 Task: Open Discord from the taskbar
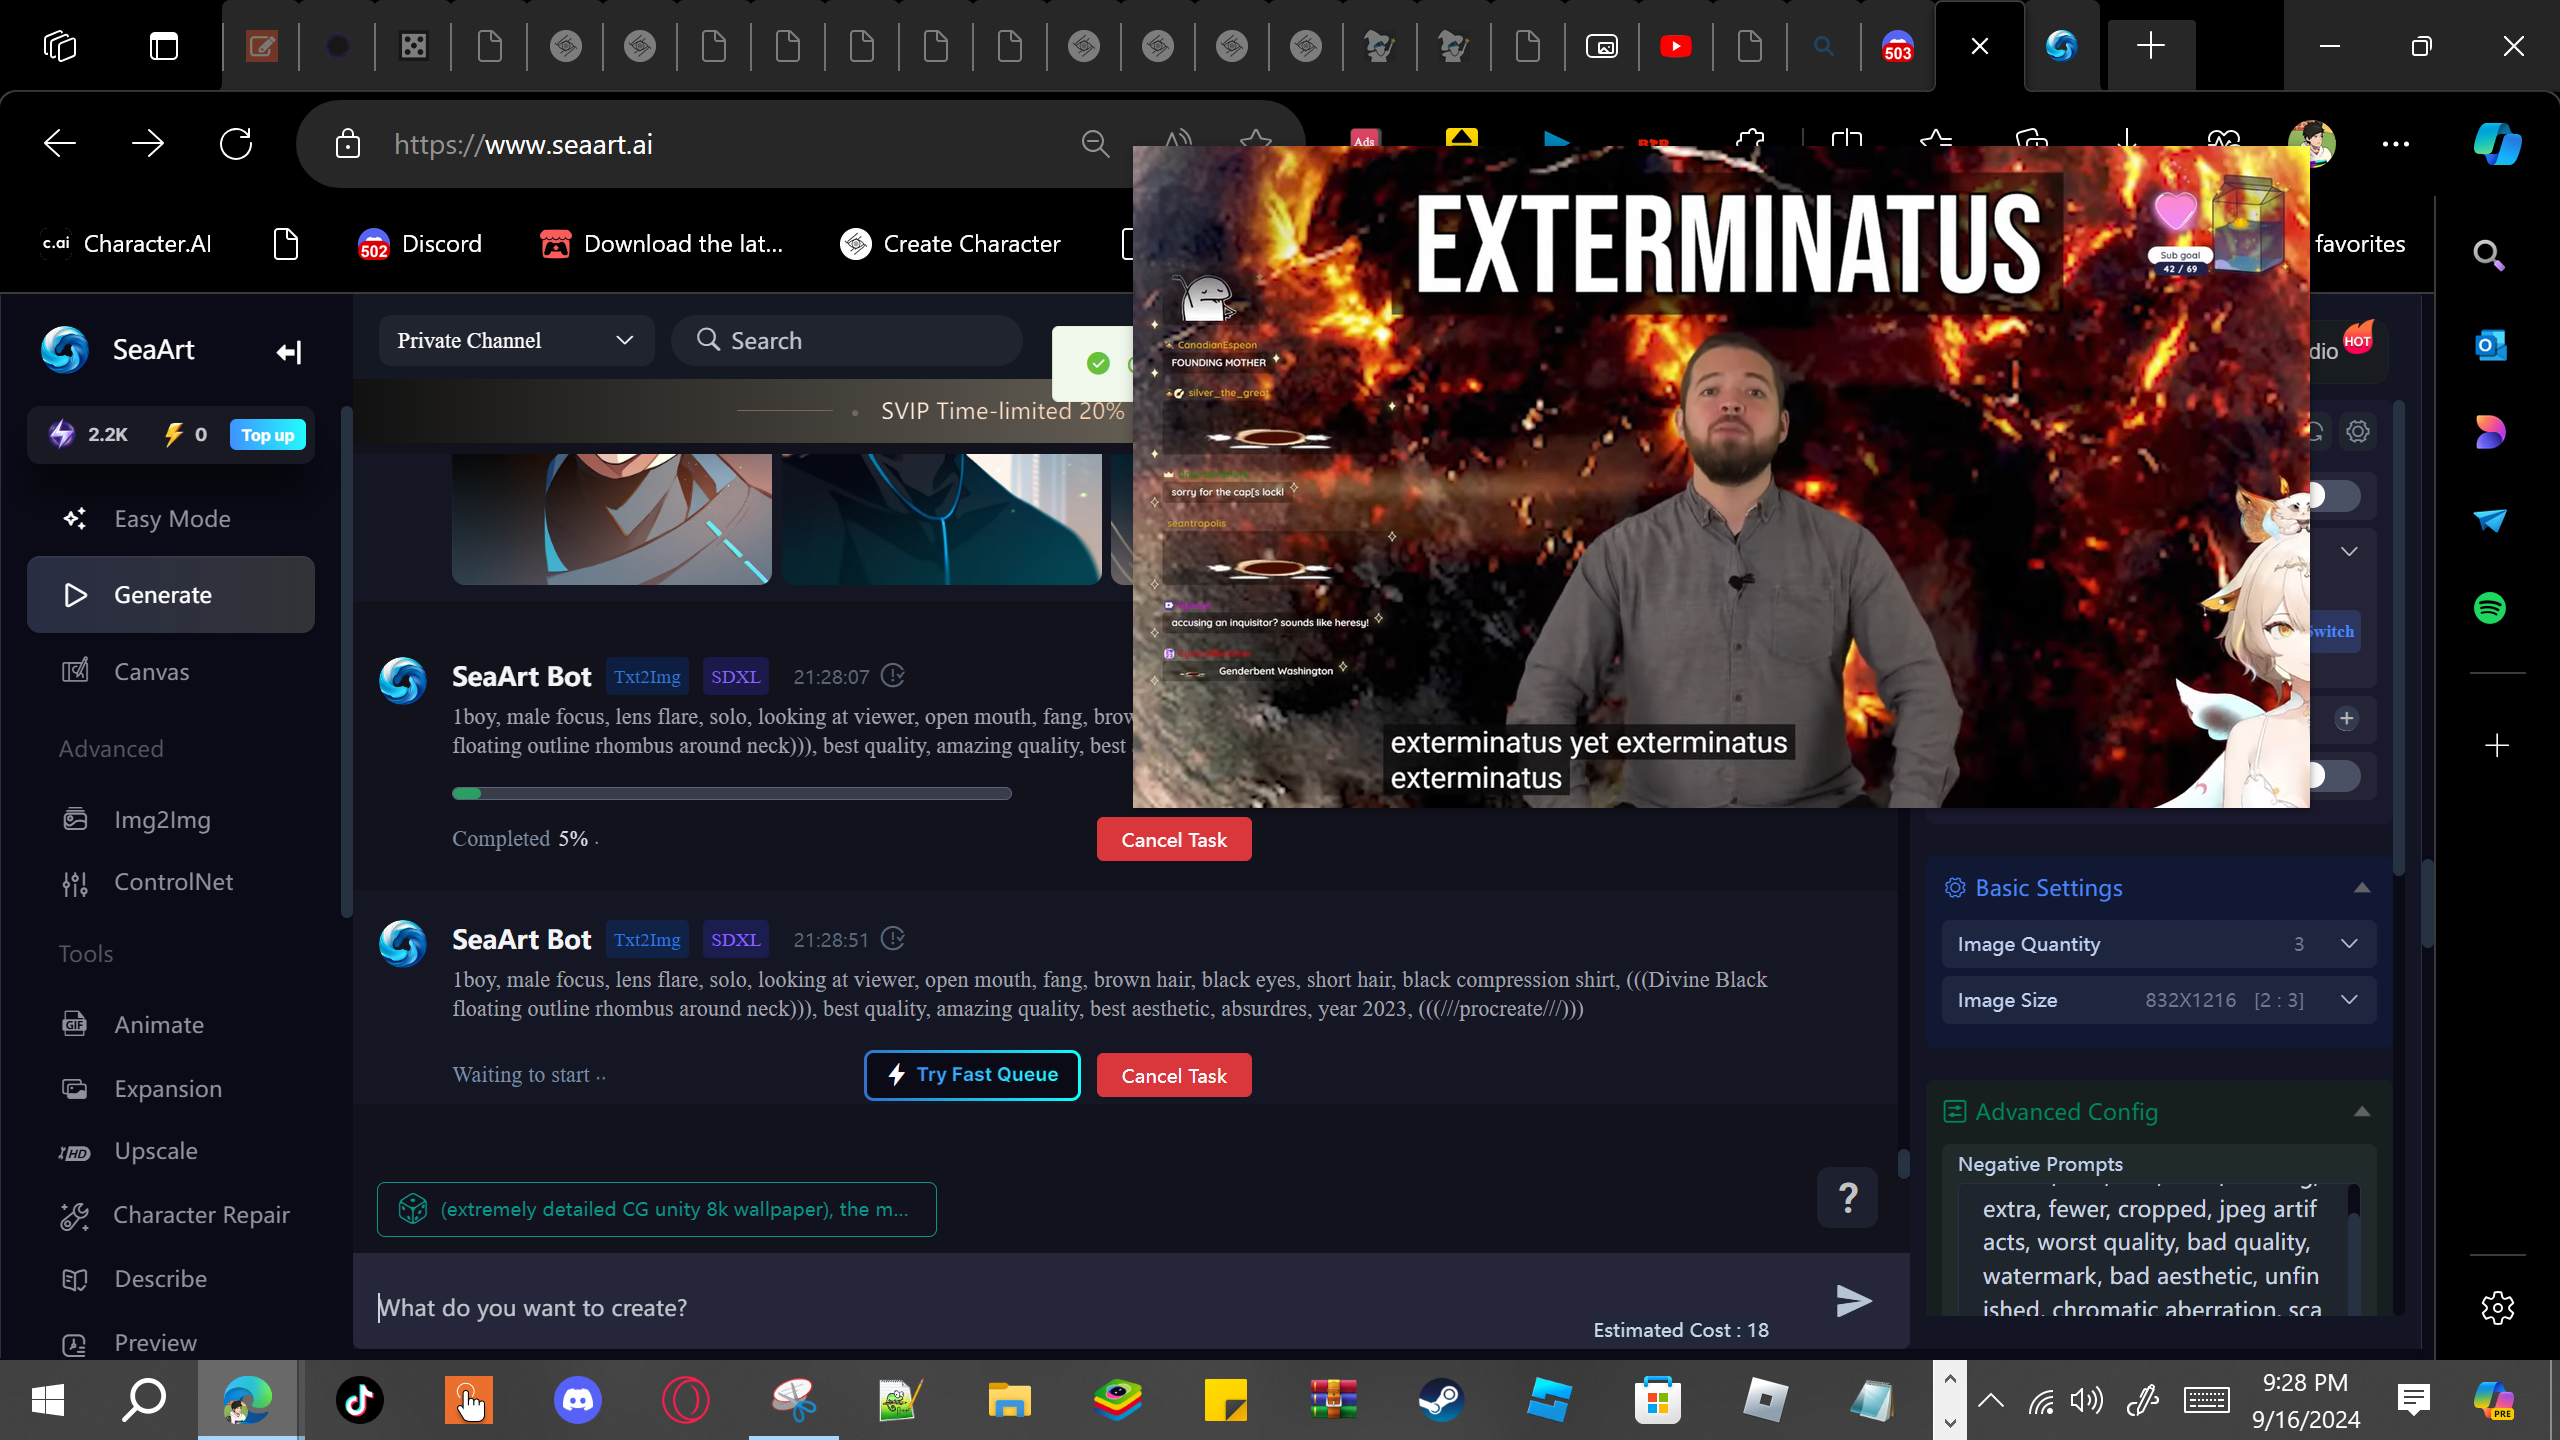(x=578, y=1400)
